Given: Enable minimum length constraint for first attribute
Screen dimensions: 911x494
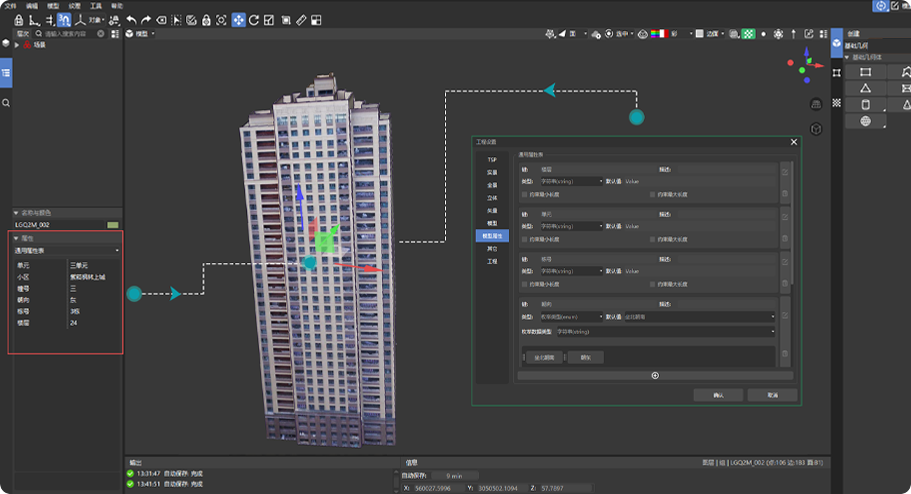Looking at the screenshot, I should click(x=525, y=194).
